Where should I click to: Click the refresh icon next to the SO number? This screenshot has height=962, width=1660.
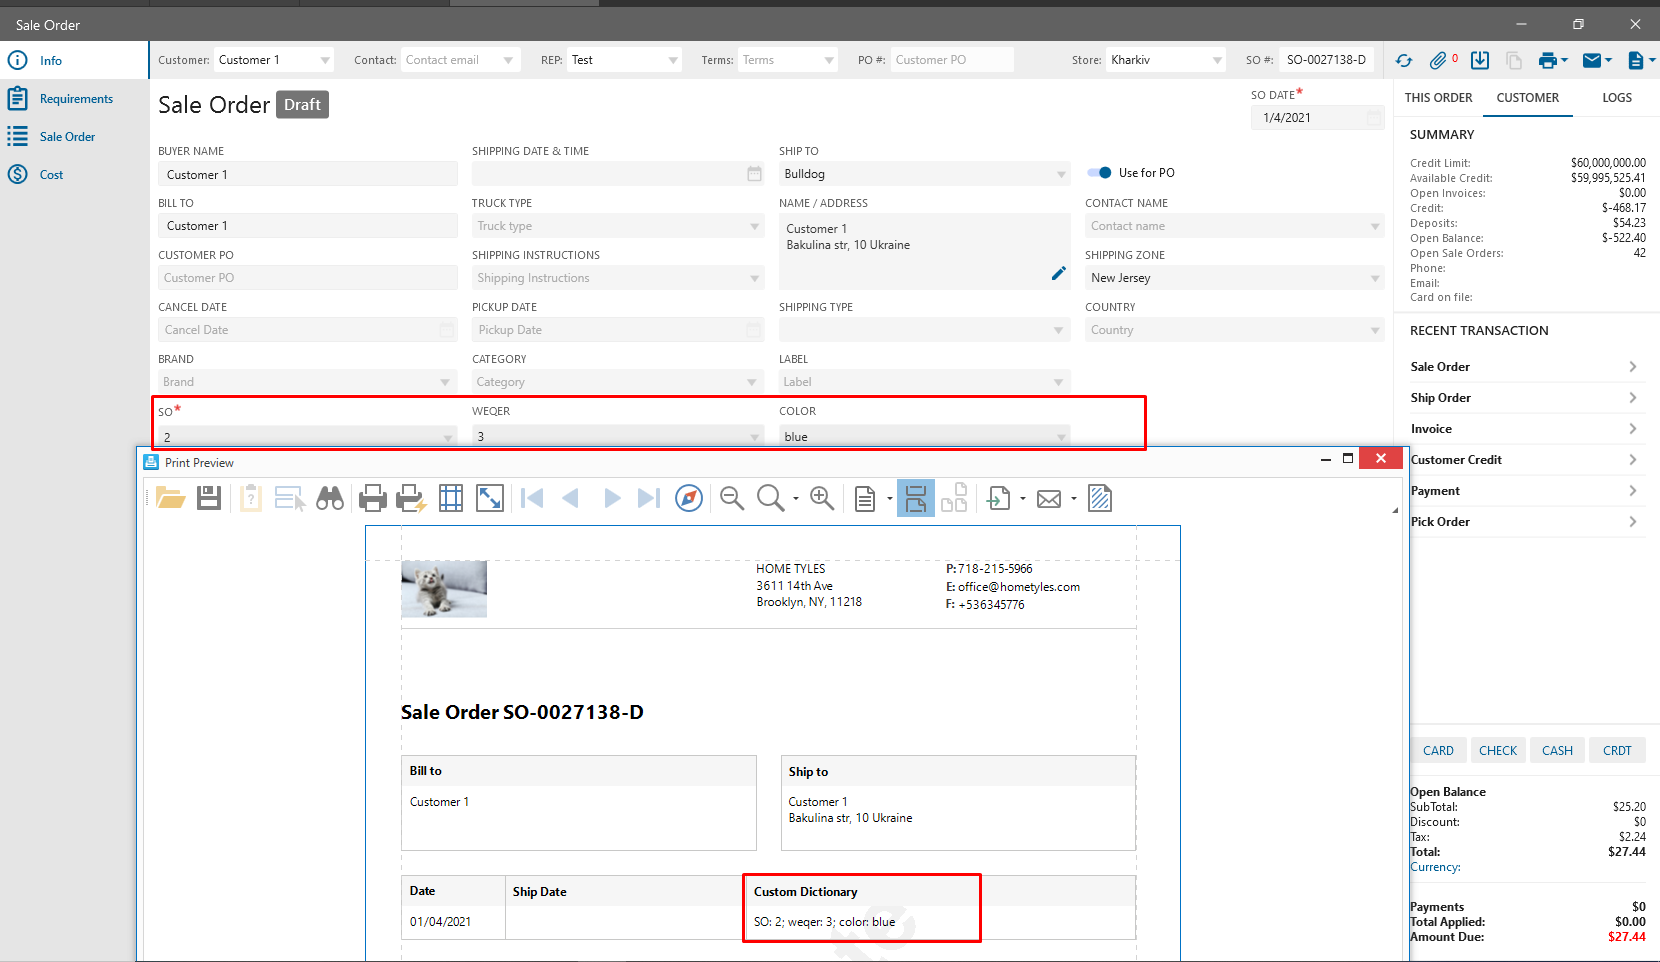coord(1404,61)
